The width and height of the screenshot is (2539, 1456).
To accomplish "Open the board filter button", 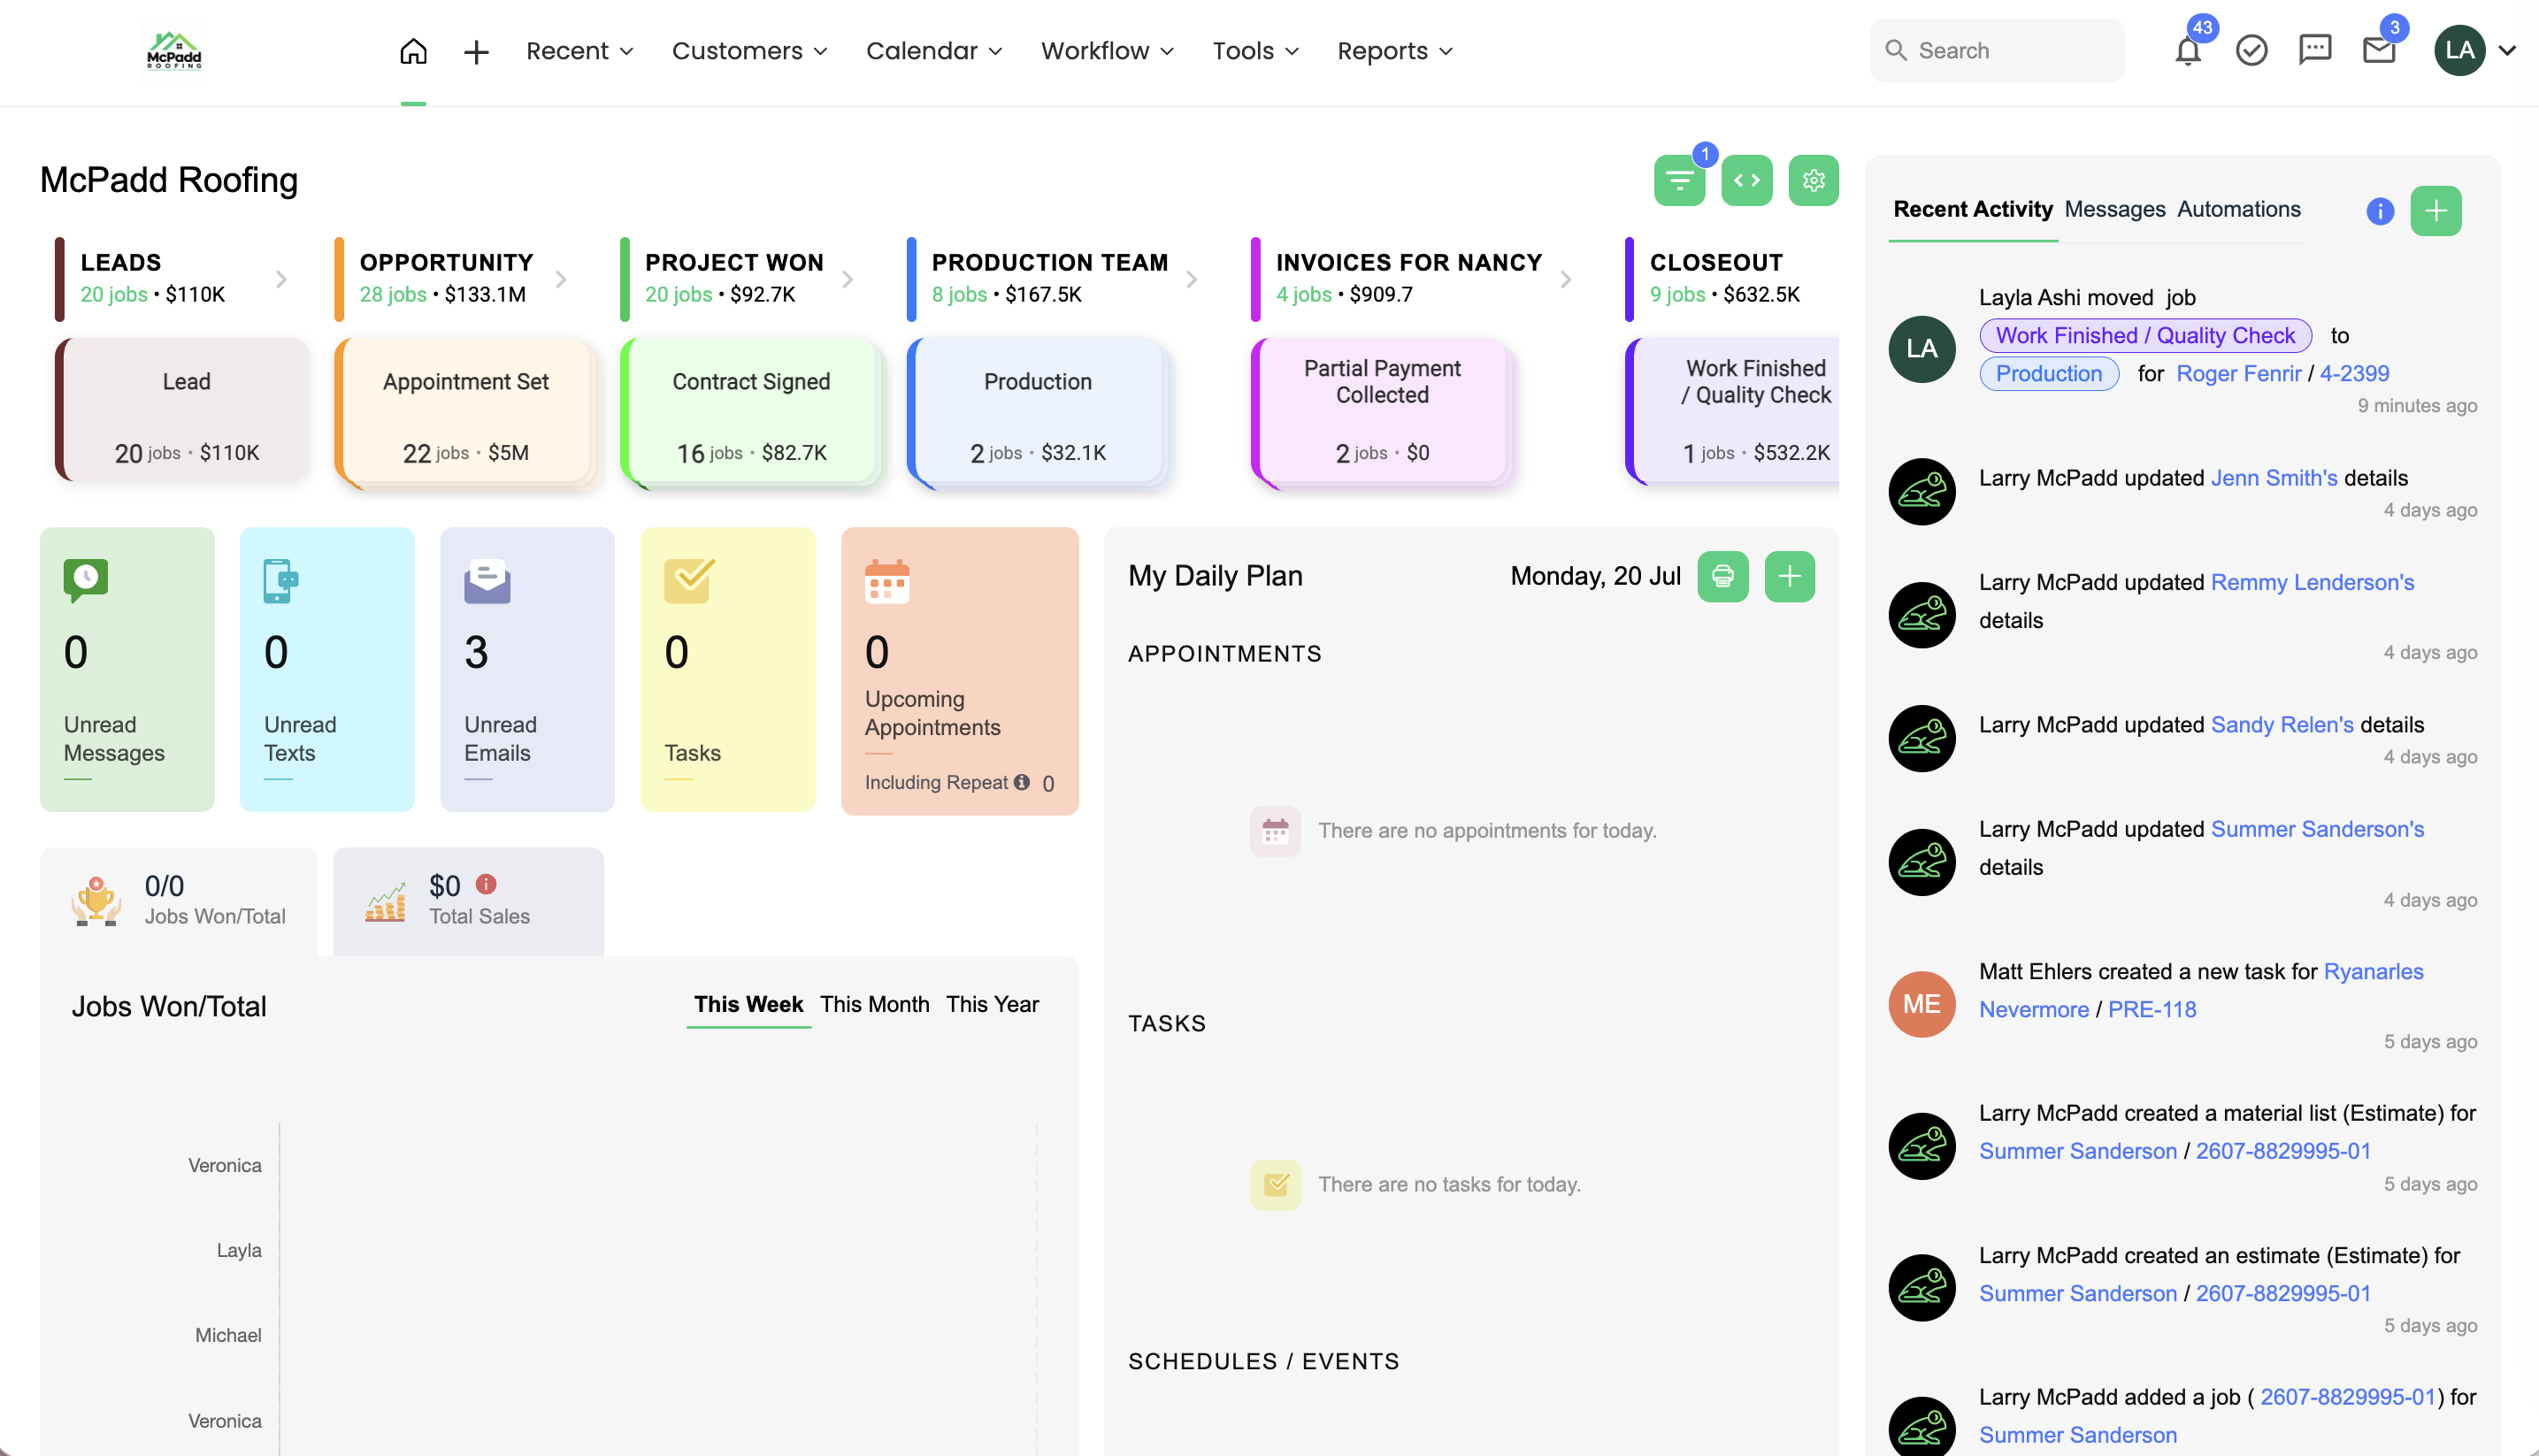I will point(1679,181).
